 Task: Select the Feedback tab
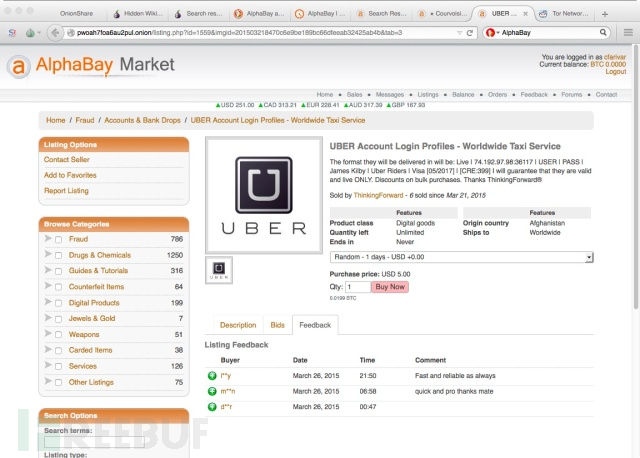pos(315,325)
